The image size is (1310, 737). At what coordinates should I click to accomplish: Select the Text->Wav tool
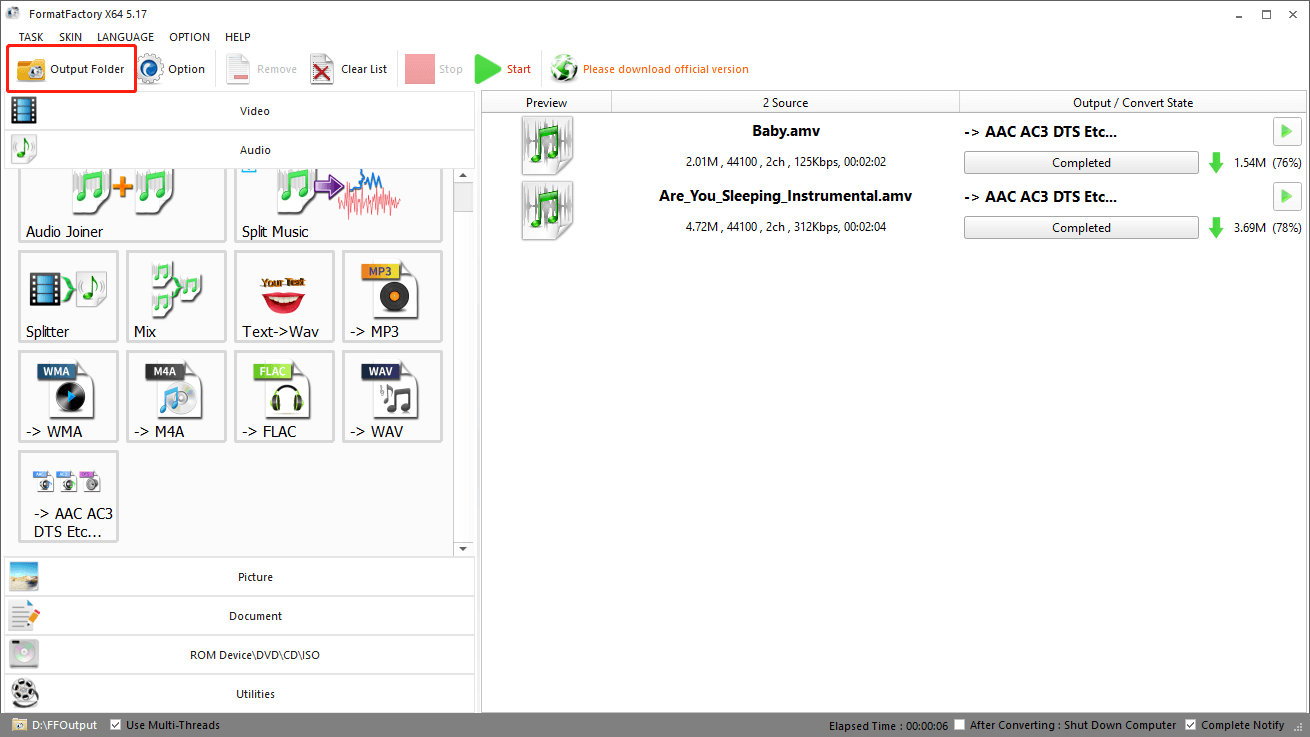tap(284, 296)
